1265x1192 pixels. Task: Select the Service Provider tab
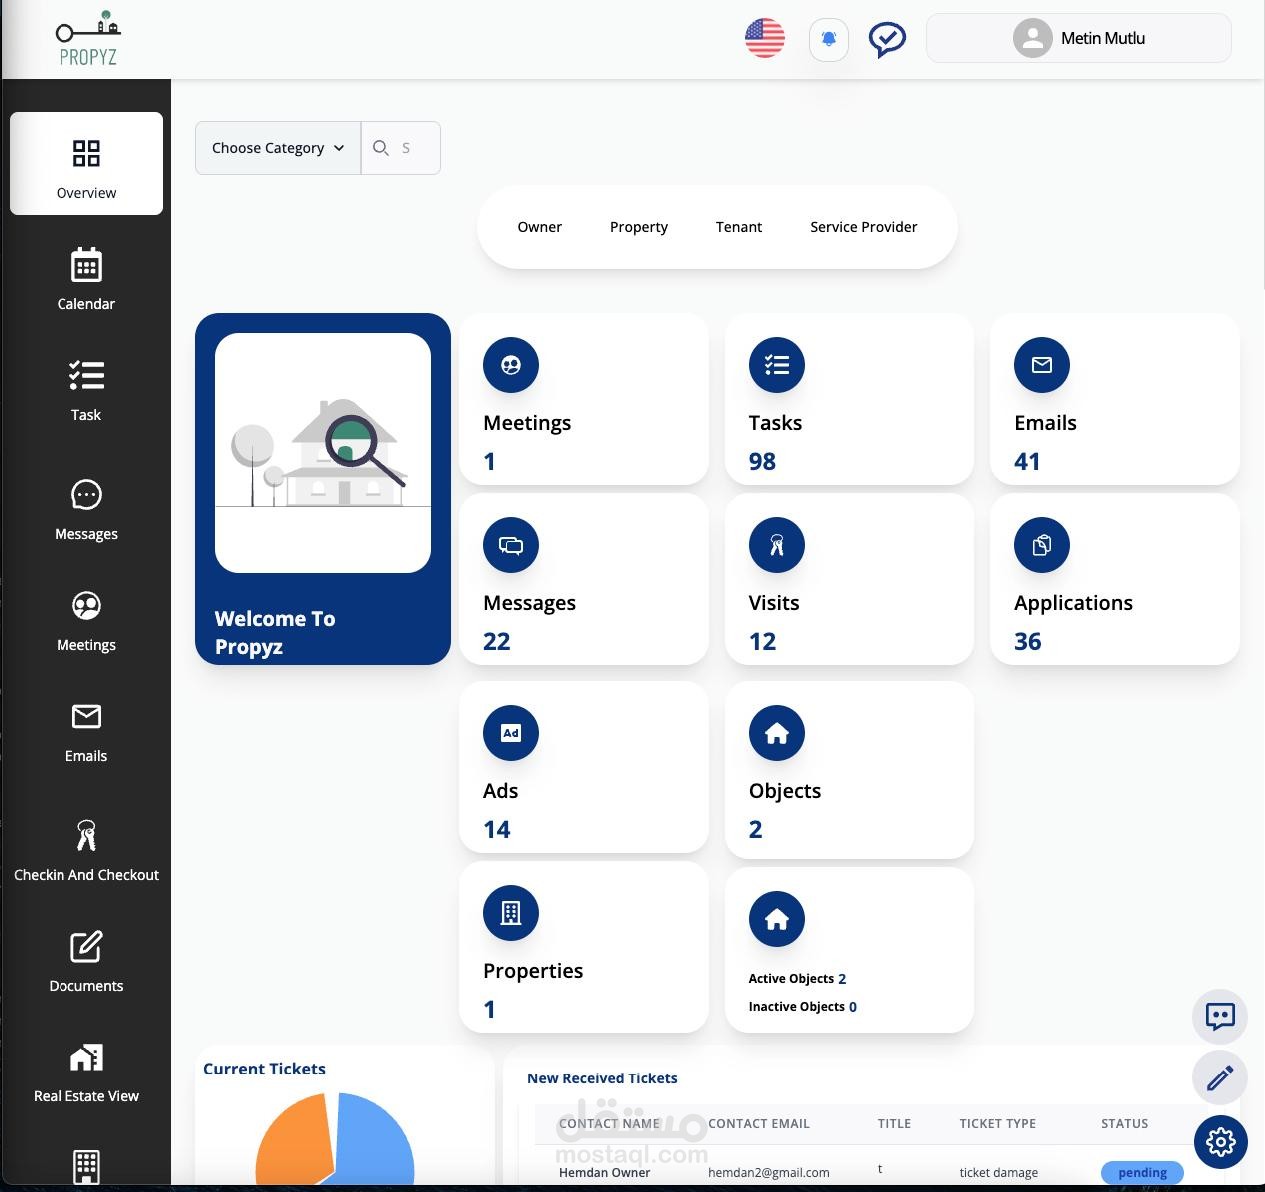point(863,227)
